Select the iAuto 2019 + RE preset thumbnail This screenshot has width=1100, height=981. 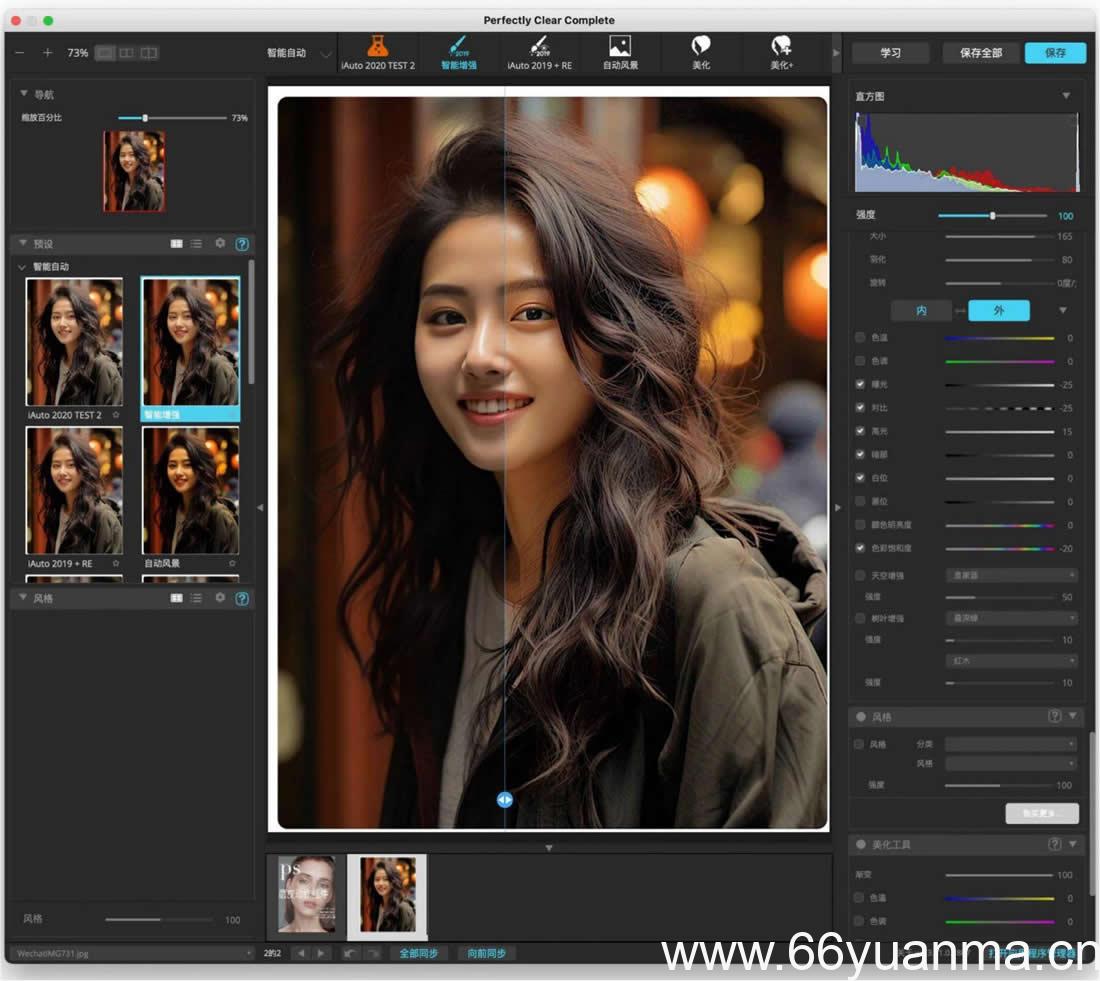(74, 490)
